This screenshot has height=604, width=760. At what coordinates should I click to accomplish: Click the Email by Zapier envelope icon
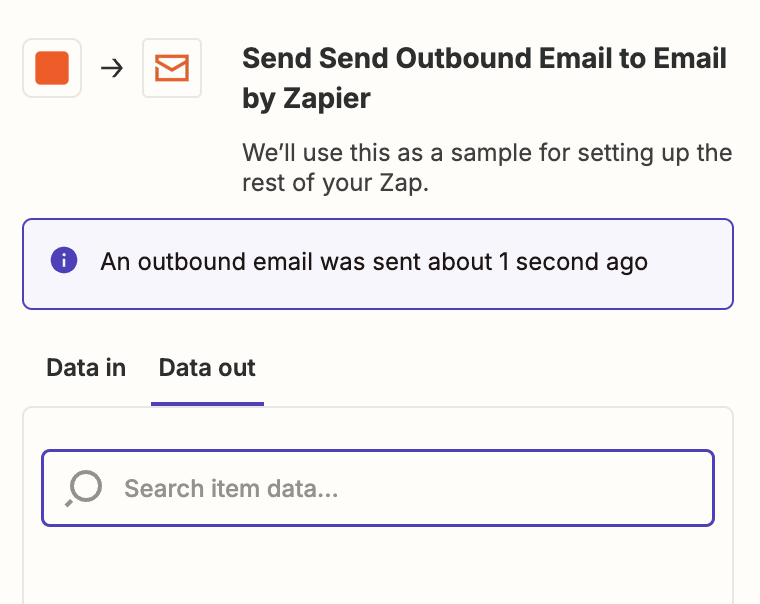point(172,68)
